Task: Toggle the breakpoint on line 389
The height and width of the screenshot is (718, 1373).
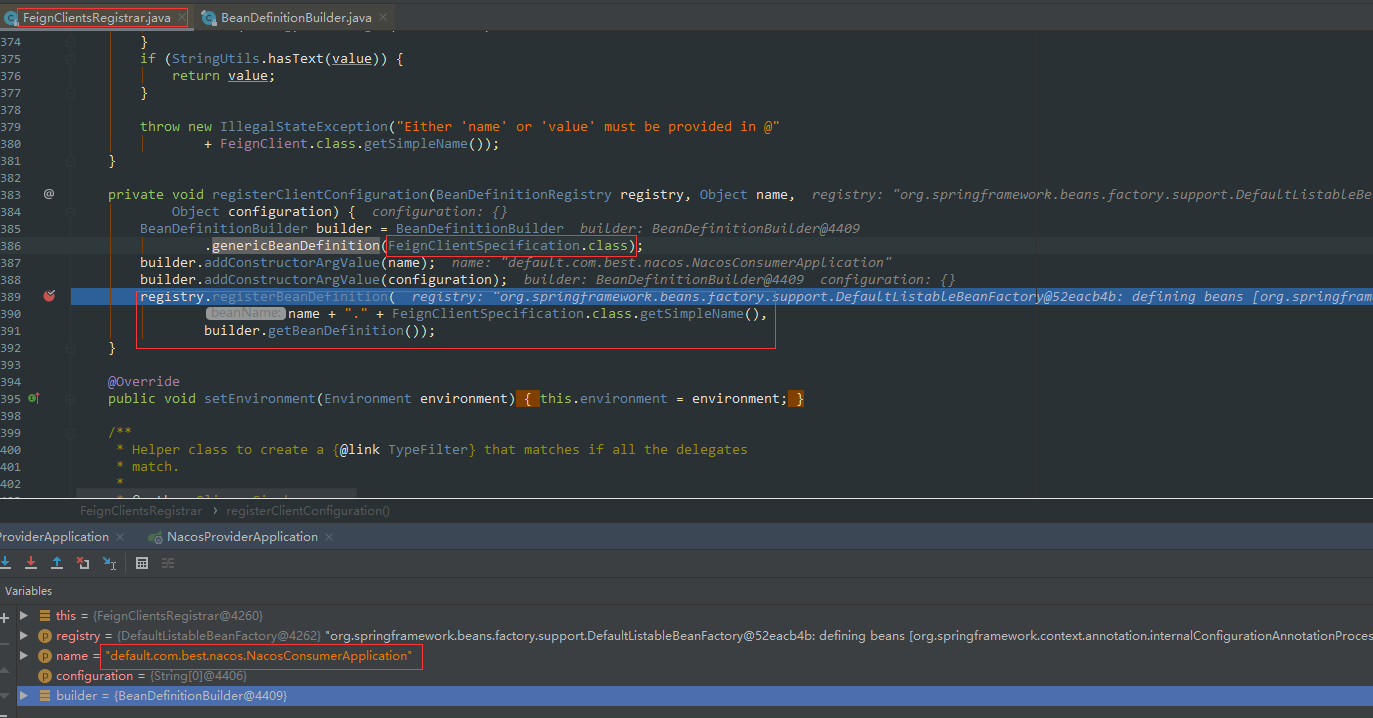Action: (x=49, y=296)
